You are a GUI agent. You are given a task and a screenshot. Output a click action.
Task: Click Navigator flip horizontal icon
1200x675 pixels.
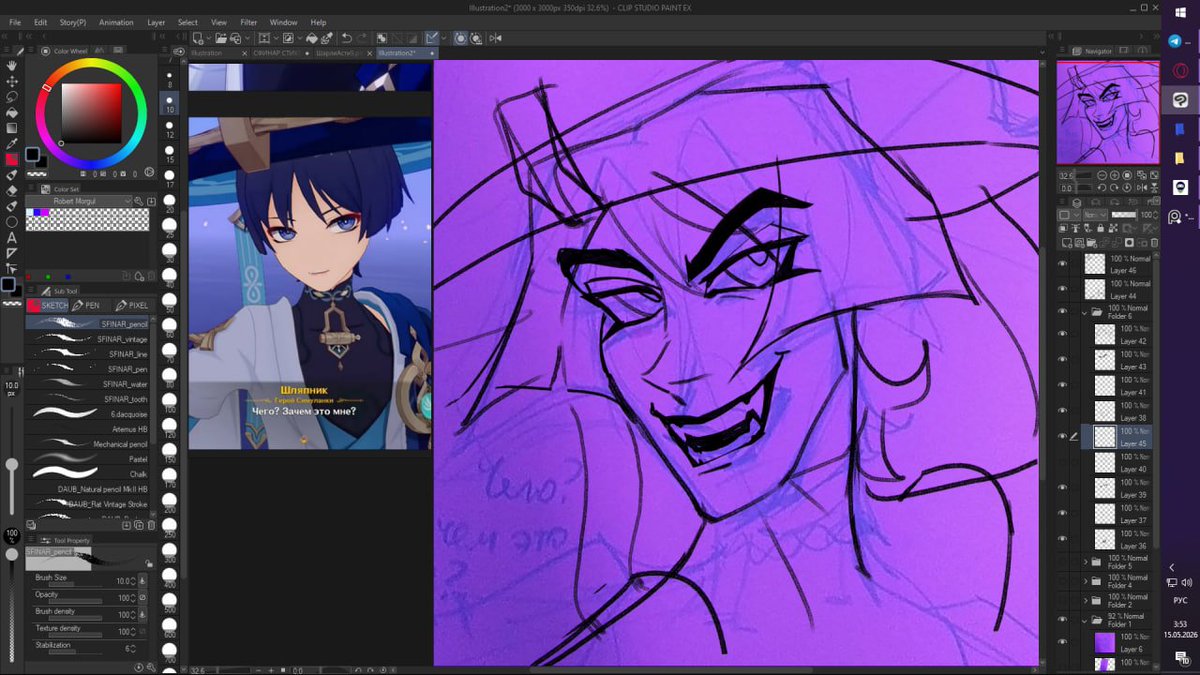tap(1142, 187)
